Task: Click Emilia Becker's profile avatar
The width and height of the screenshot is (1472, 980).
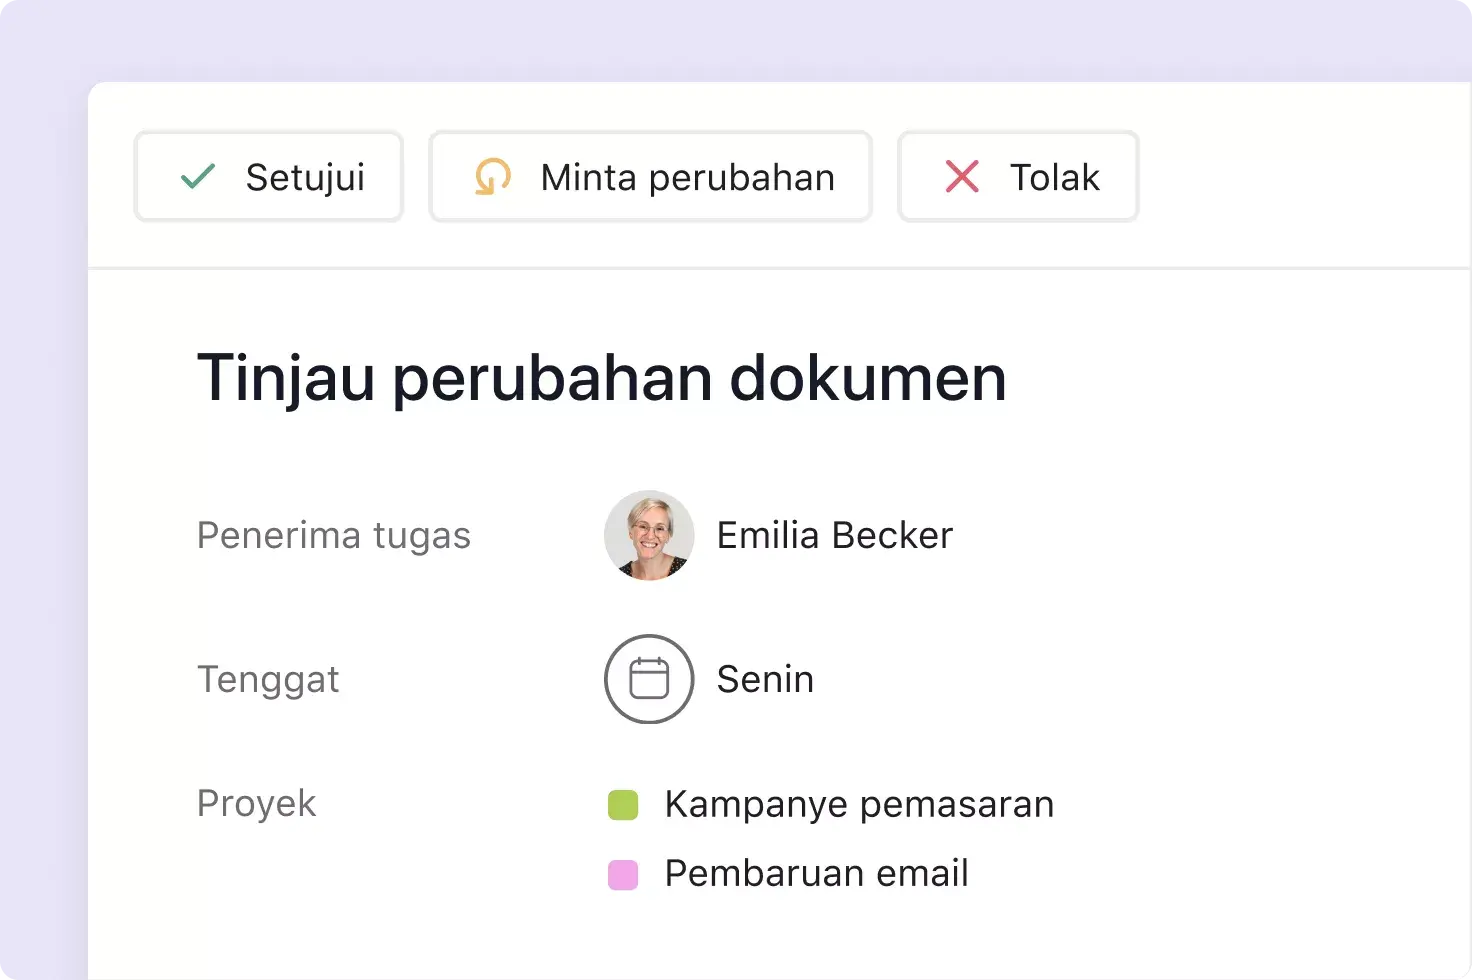Action: 649,535
